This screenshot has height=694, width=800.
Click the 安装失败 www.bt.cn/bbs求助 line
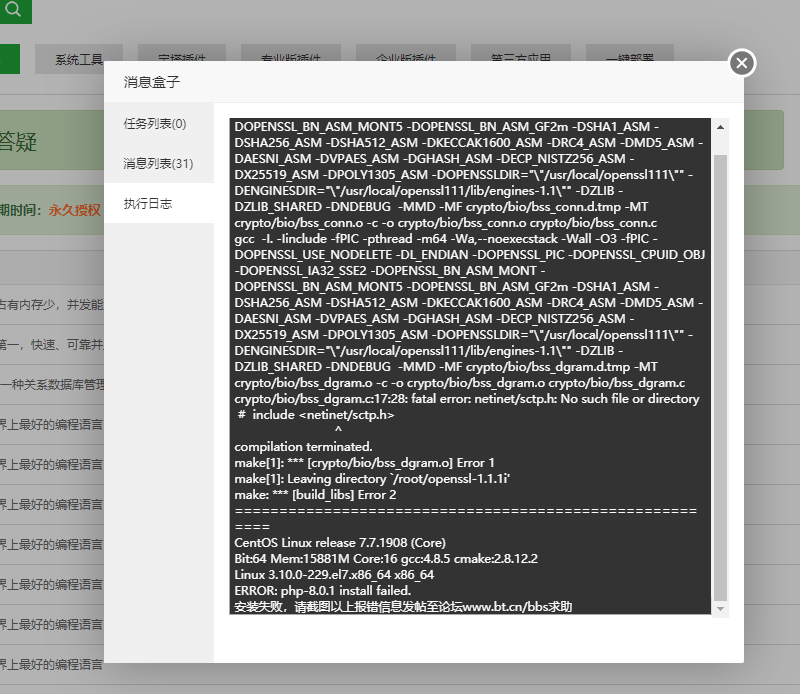click(x=403, y=607)
